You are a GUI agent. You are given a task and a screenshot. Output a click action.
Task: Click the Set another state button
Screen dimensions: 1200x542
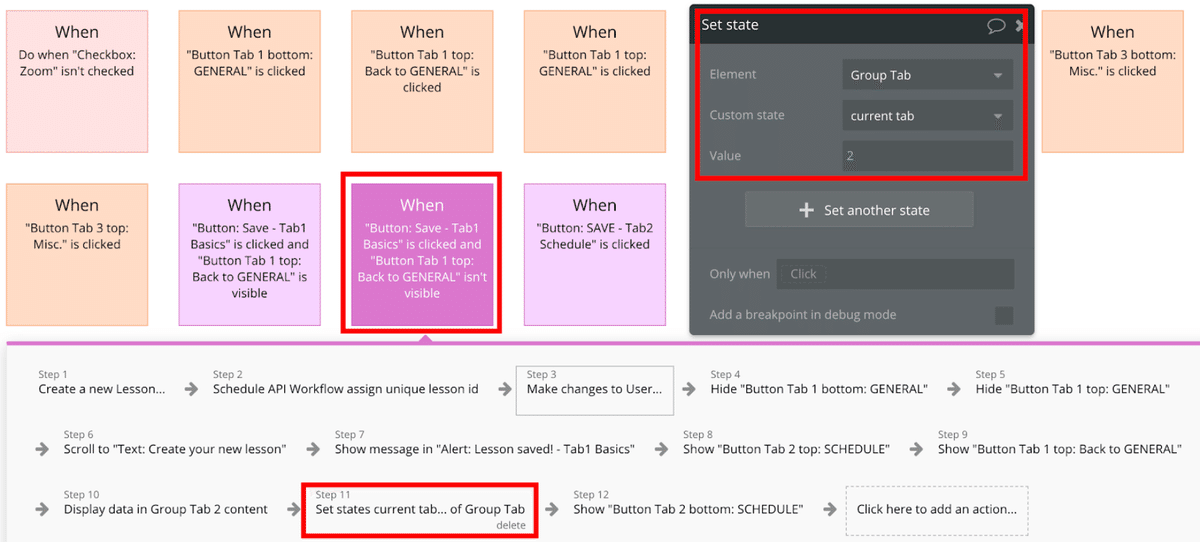click(859, 210)
